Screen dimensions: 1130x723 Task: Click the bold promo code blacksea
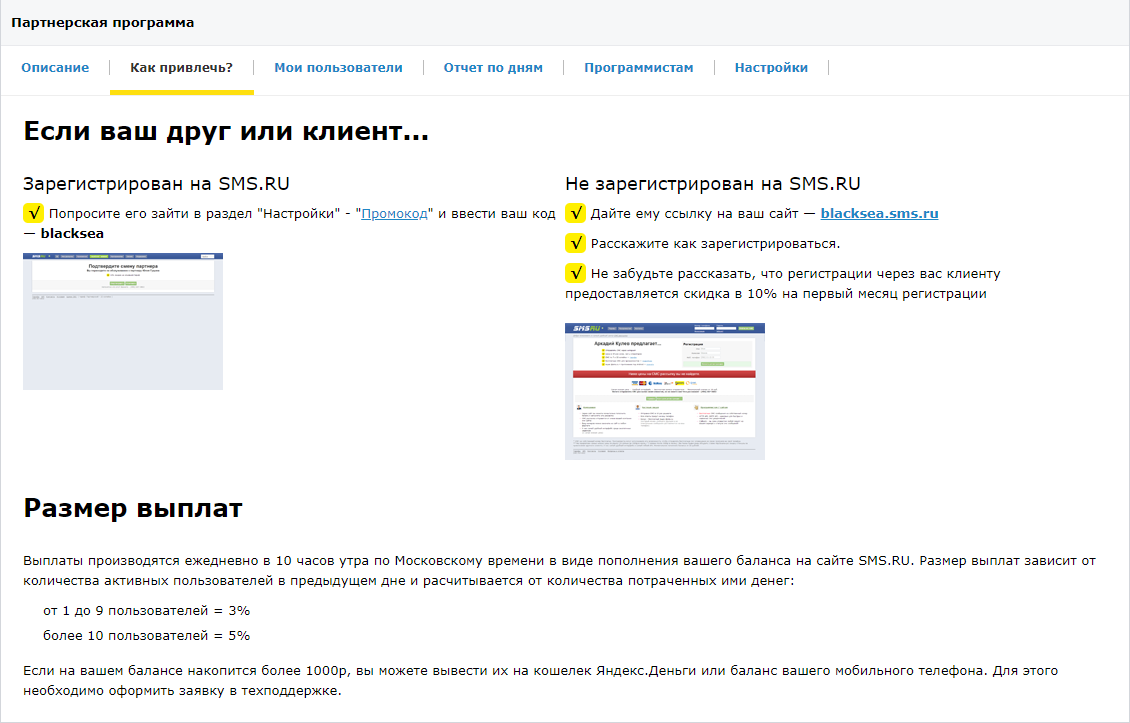point(72,234)
